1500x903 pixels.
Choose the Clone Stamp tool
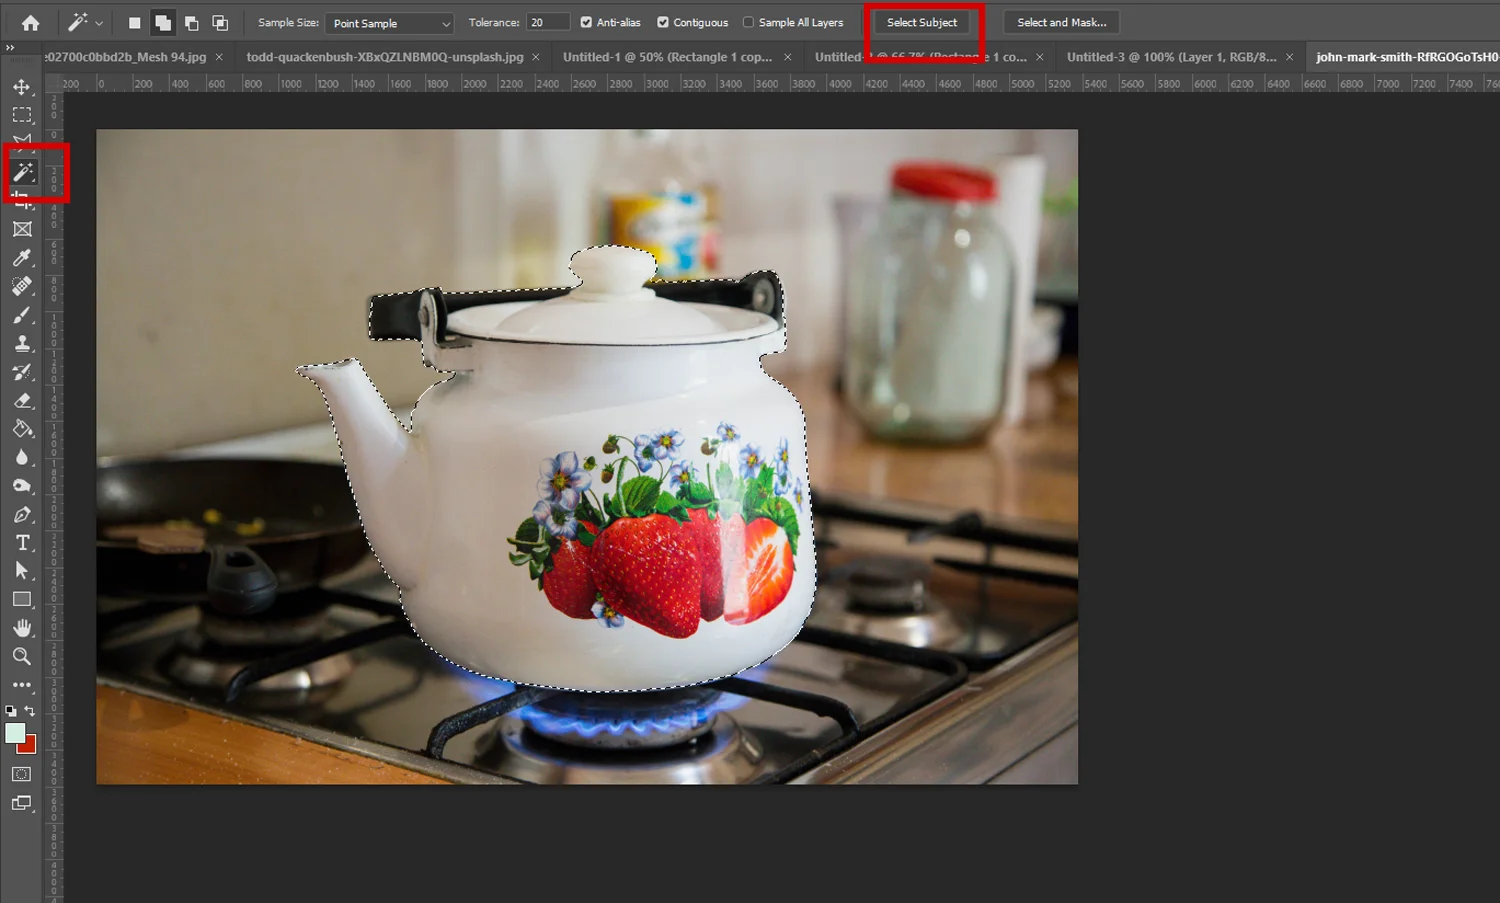coord(22,344)
